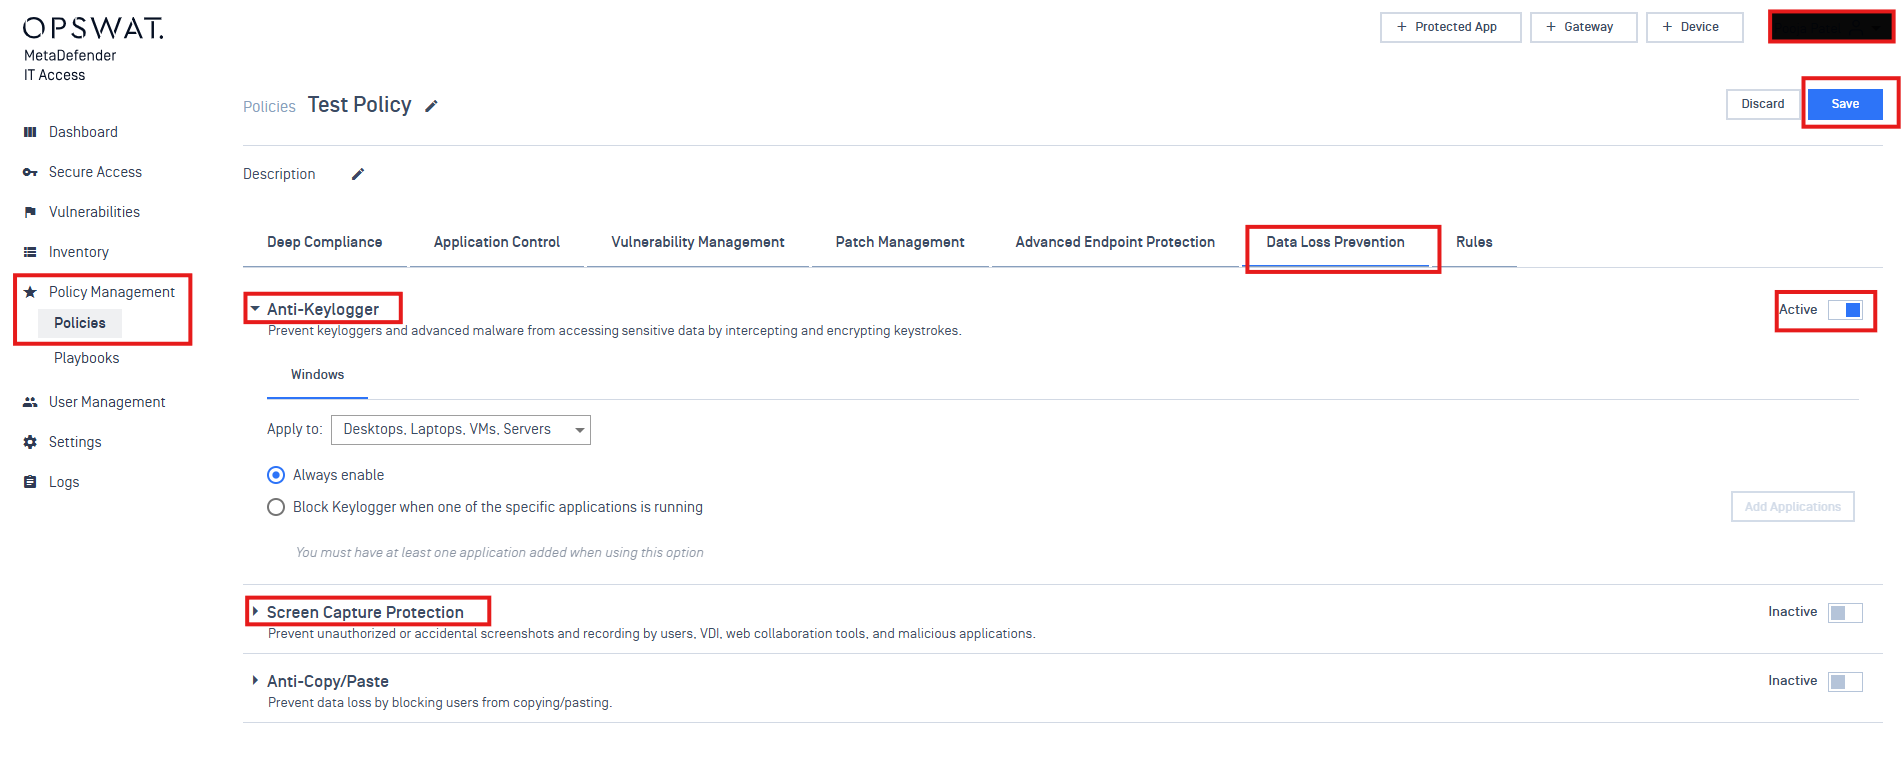
Task: Click the Logs clipboard icon
Action: click(30, 482)
